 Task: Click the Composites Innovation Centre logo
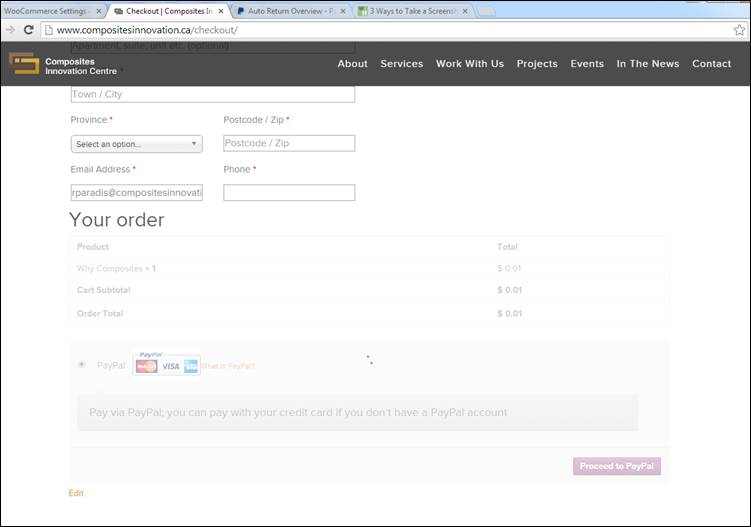coord(62,65)
